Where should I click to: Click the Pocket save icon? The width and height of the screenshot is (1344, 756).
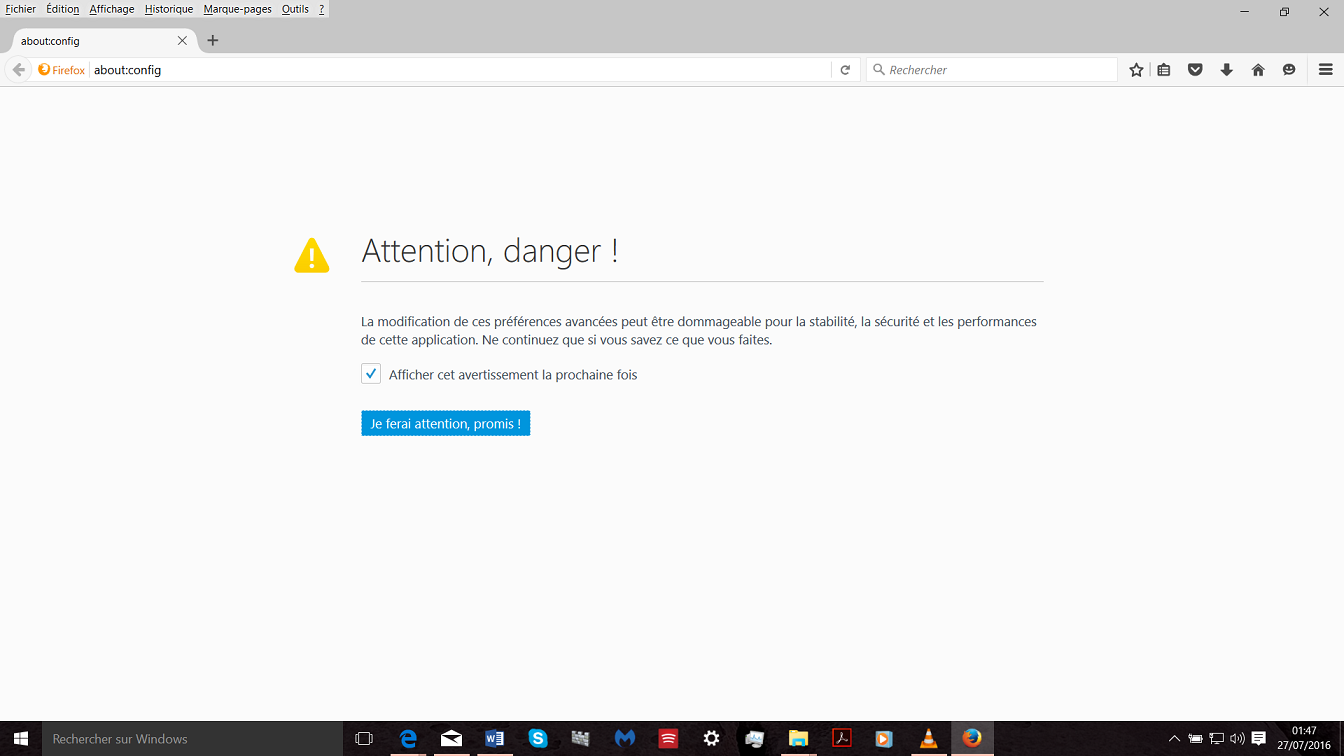click(x=1195, y=70)
